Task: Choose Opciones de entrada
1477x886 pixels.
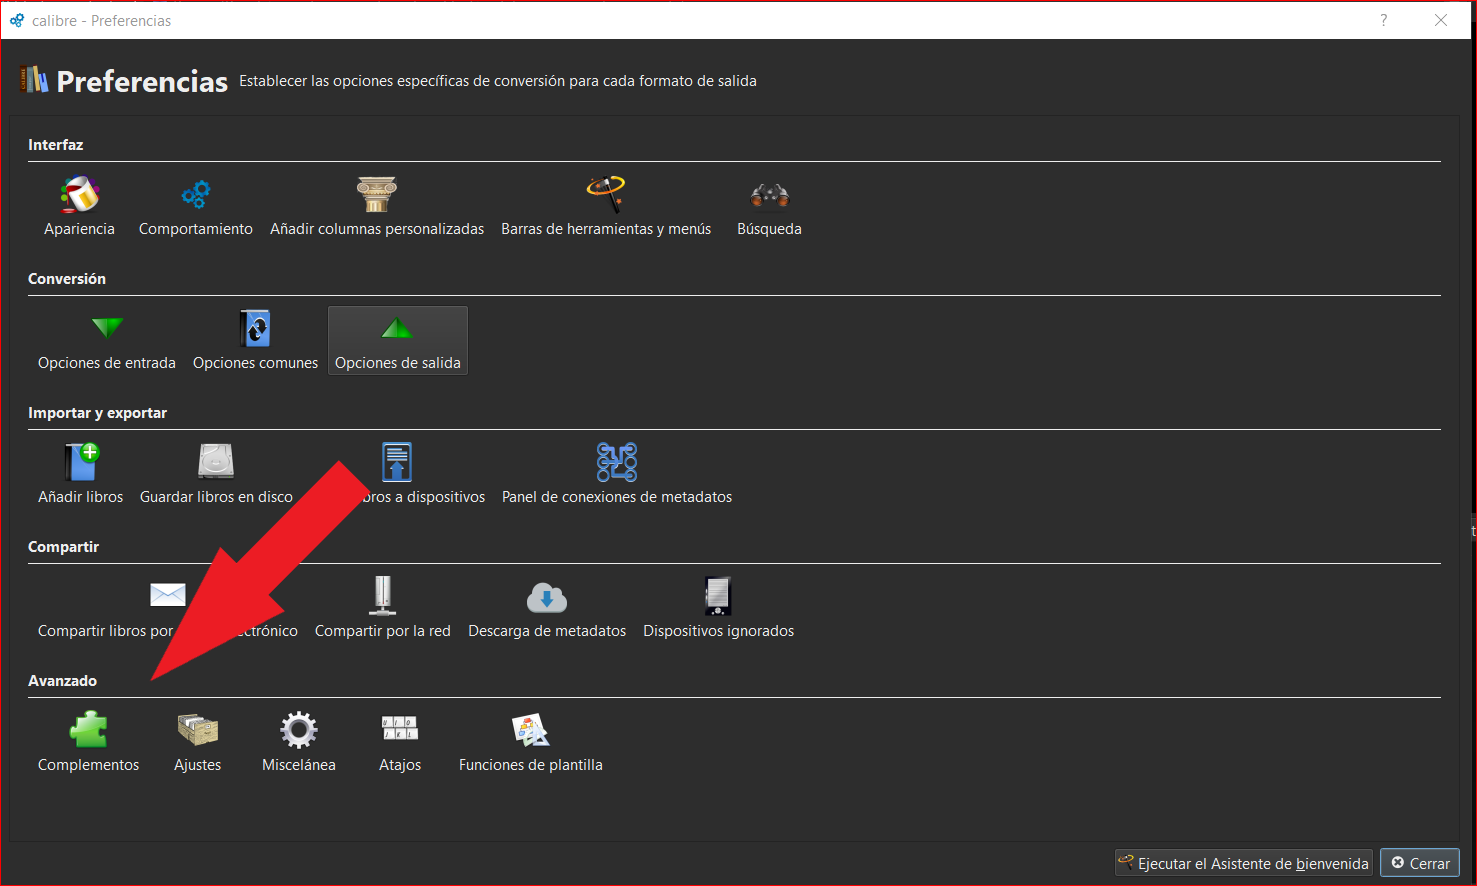Action: pyautogui.click(x=107, y=341)
